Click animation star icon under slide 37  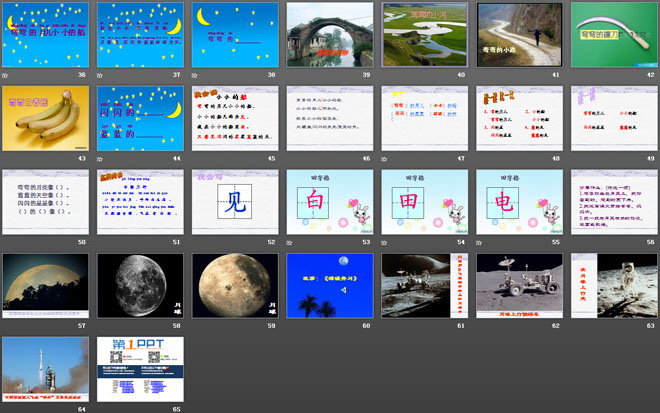point(102,75)
